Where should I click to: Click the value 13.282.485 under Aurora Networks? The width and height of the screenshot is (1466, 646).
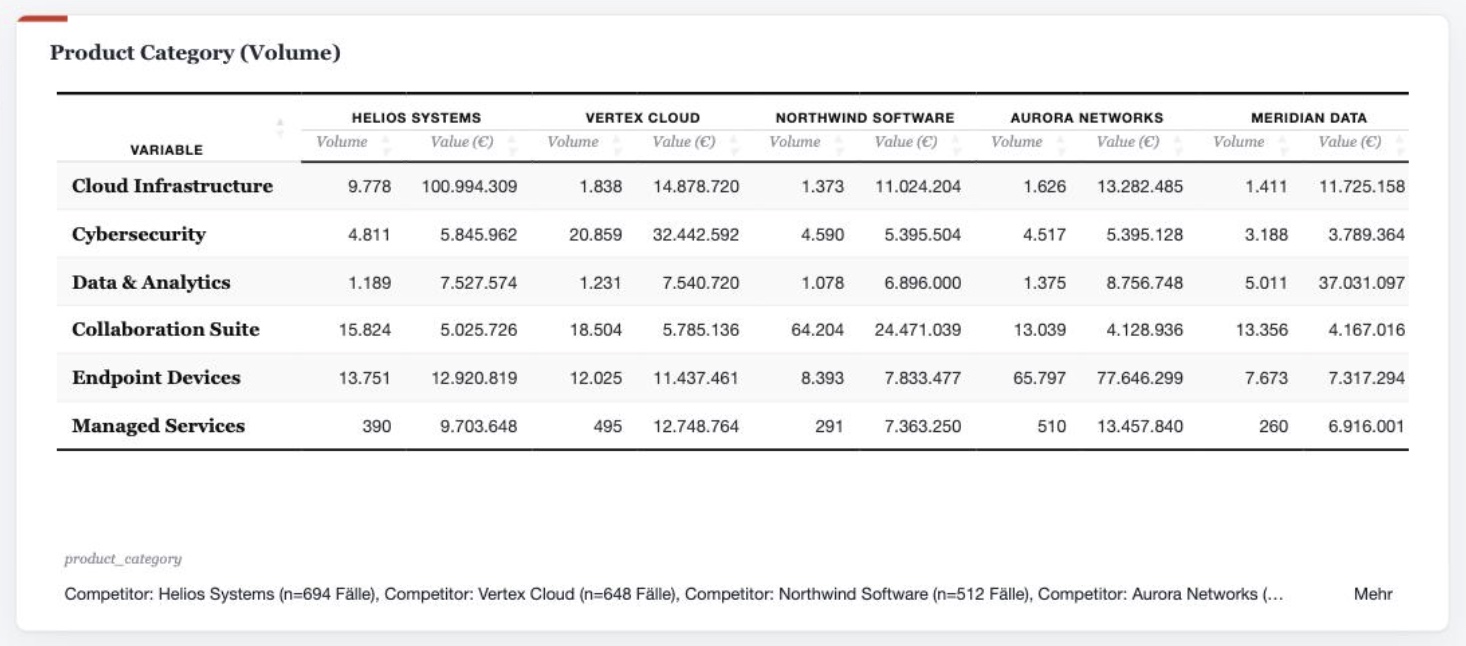pyautogui.click(x=1140, y=186)
